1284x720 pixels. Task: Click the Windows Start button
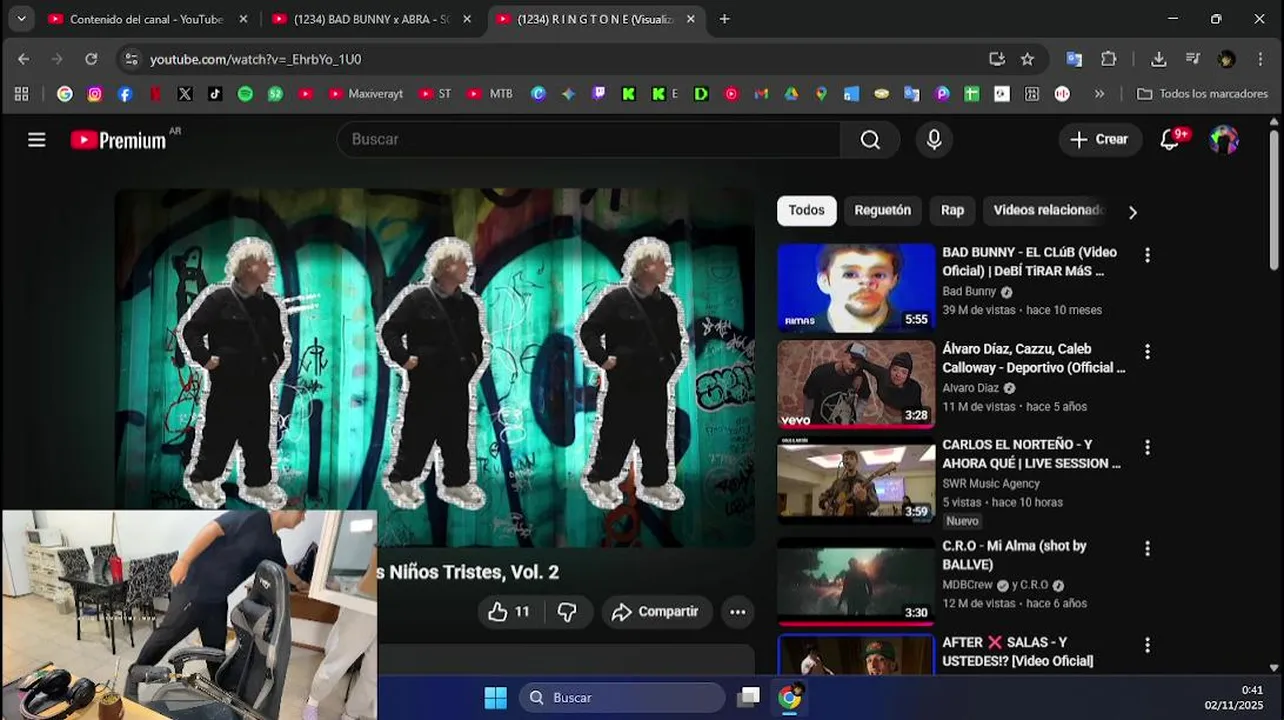(x=496, y=698)
